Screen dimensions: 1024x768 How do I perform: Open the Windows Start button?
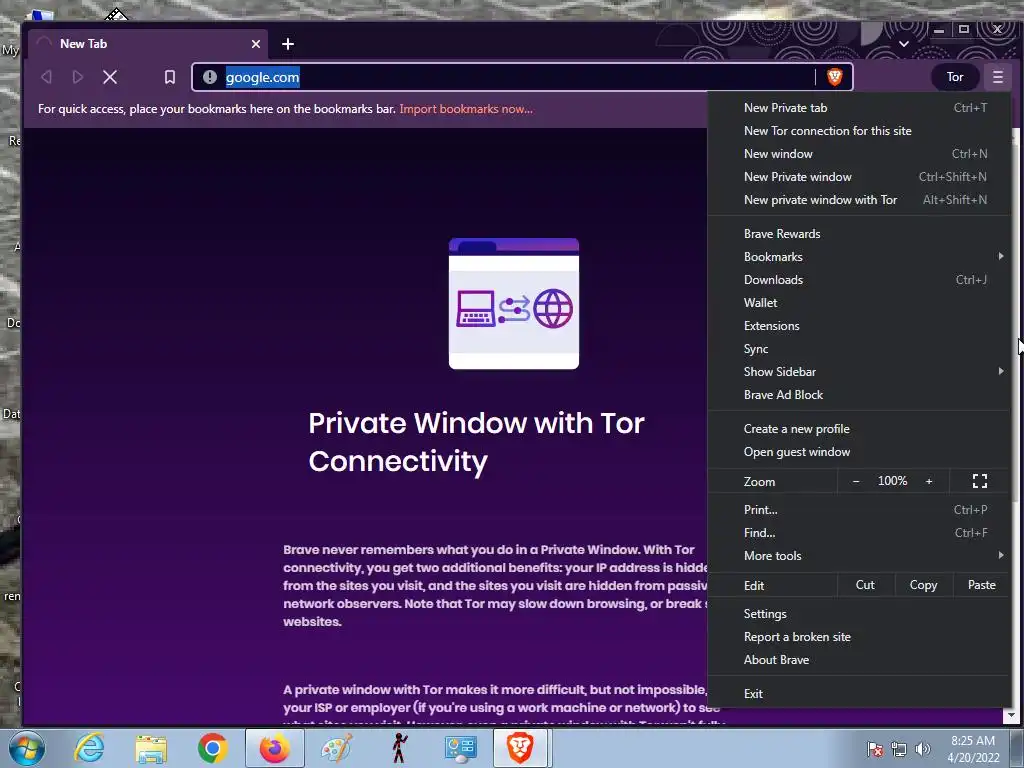click(27, 748)
